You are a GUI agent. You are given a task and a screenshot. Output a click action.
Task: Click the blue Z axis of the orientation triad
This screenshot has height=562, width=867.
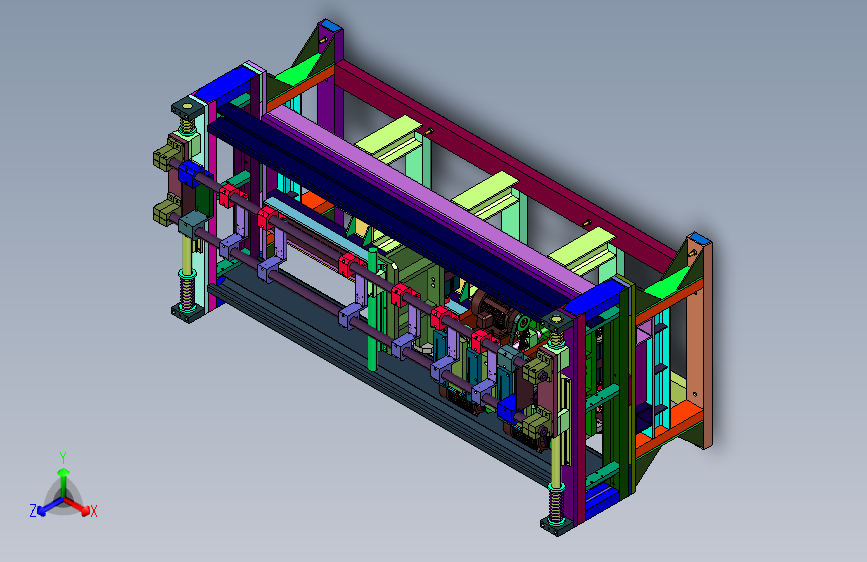pos(50,507)
